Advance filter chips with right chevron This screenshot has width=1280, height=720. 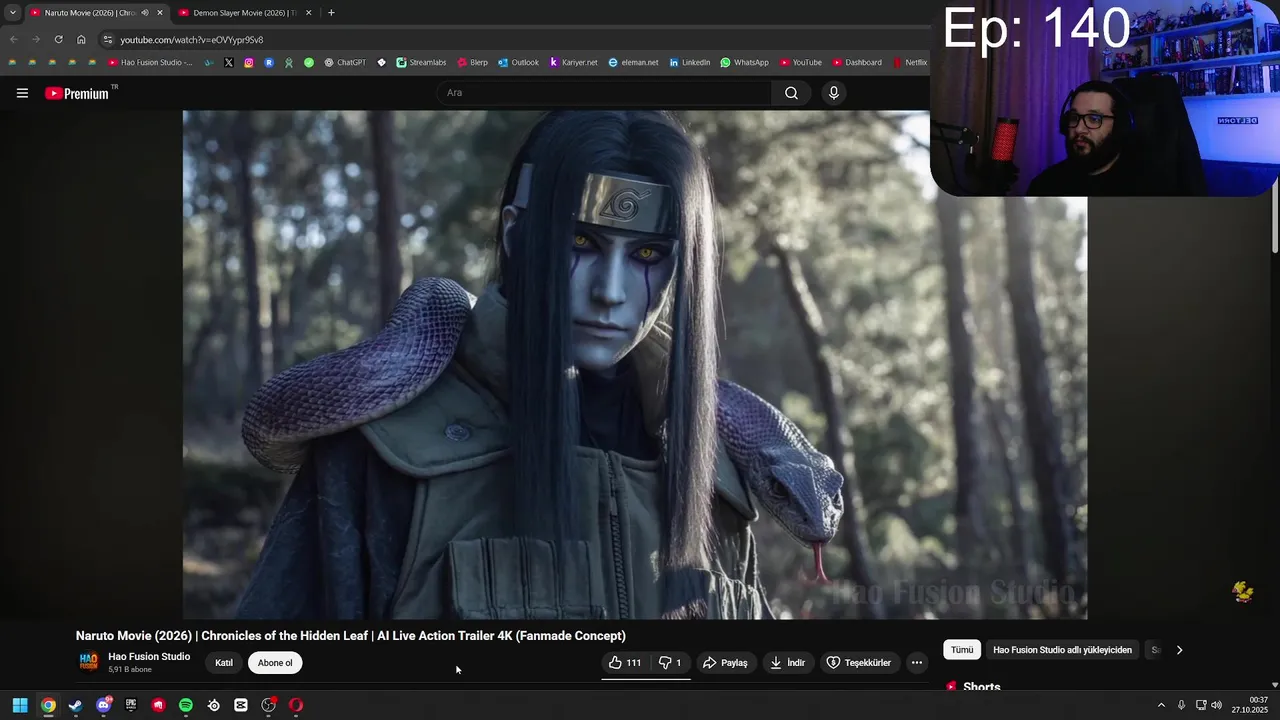coord(1179,650)
